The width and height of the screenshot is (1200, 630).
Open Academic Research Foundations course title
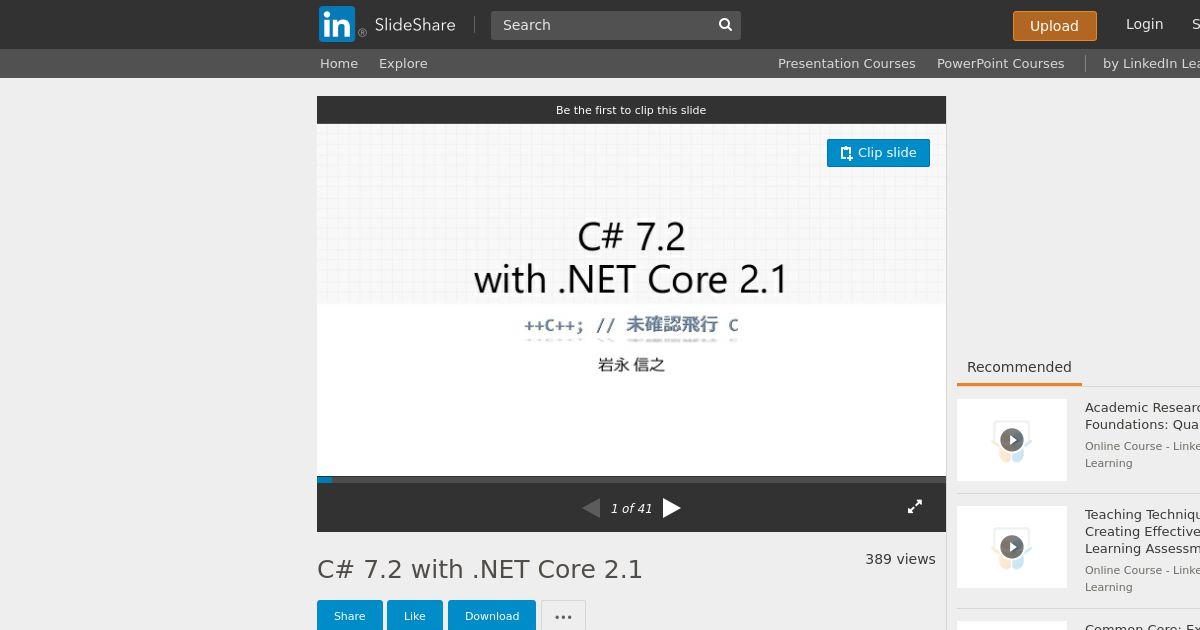click(1142, 416)
